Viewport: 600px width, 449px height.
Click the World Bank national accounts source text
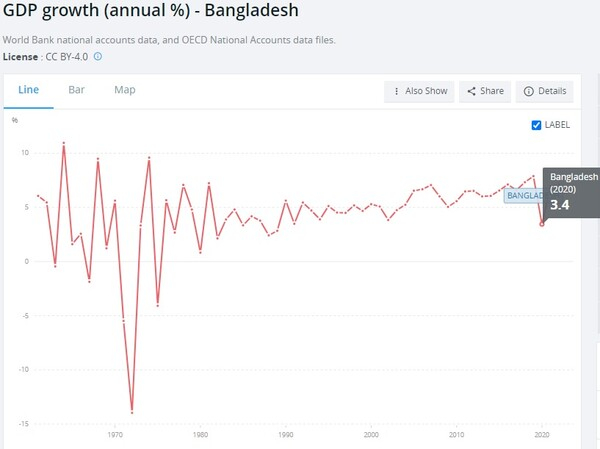tap(170, 40)
